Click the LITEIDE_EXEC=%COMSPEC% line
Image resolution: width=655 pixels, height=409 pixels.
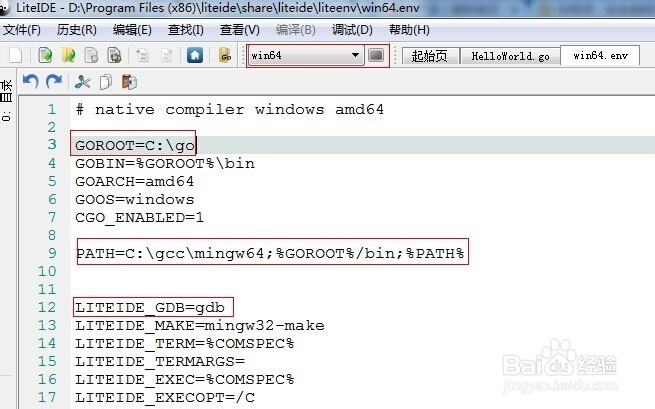(x=184, y=379)
